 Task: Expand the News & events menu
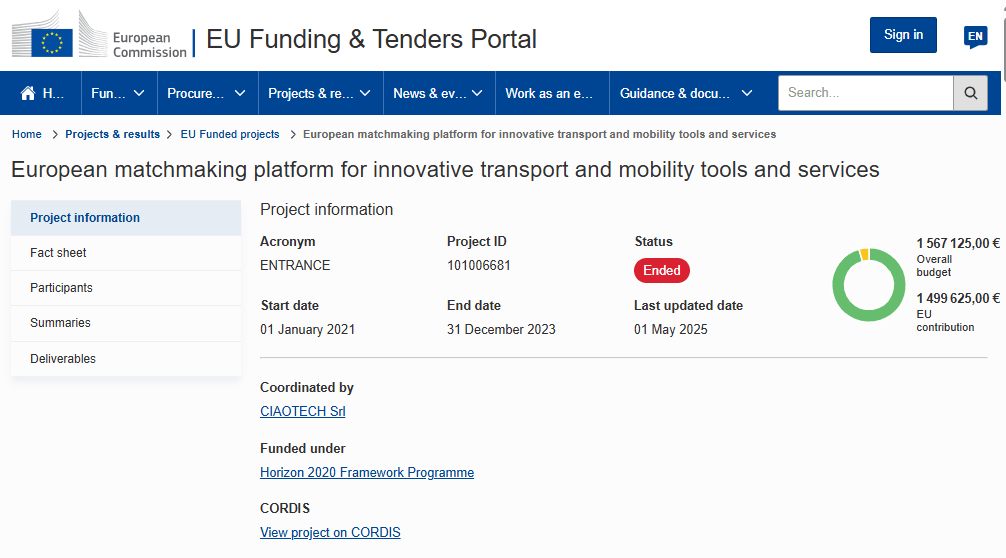click(437, 93)
